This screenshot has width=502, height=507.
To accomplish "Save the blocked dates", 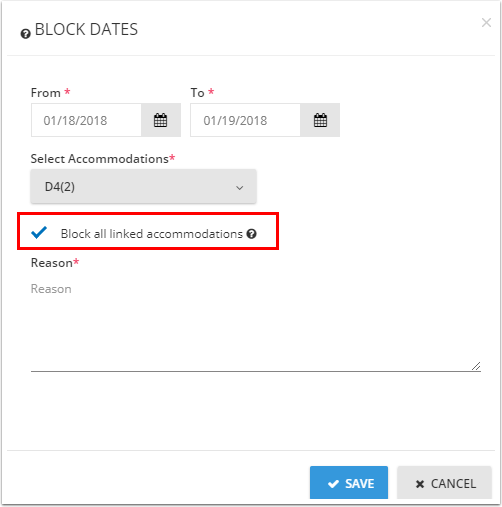I will [x=349, y=483].
